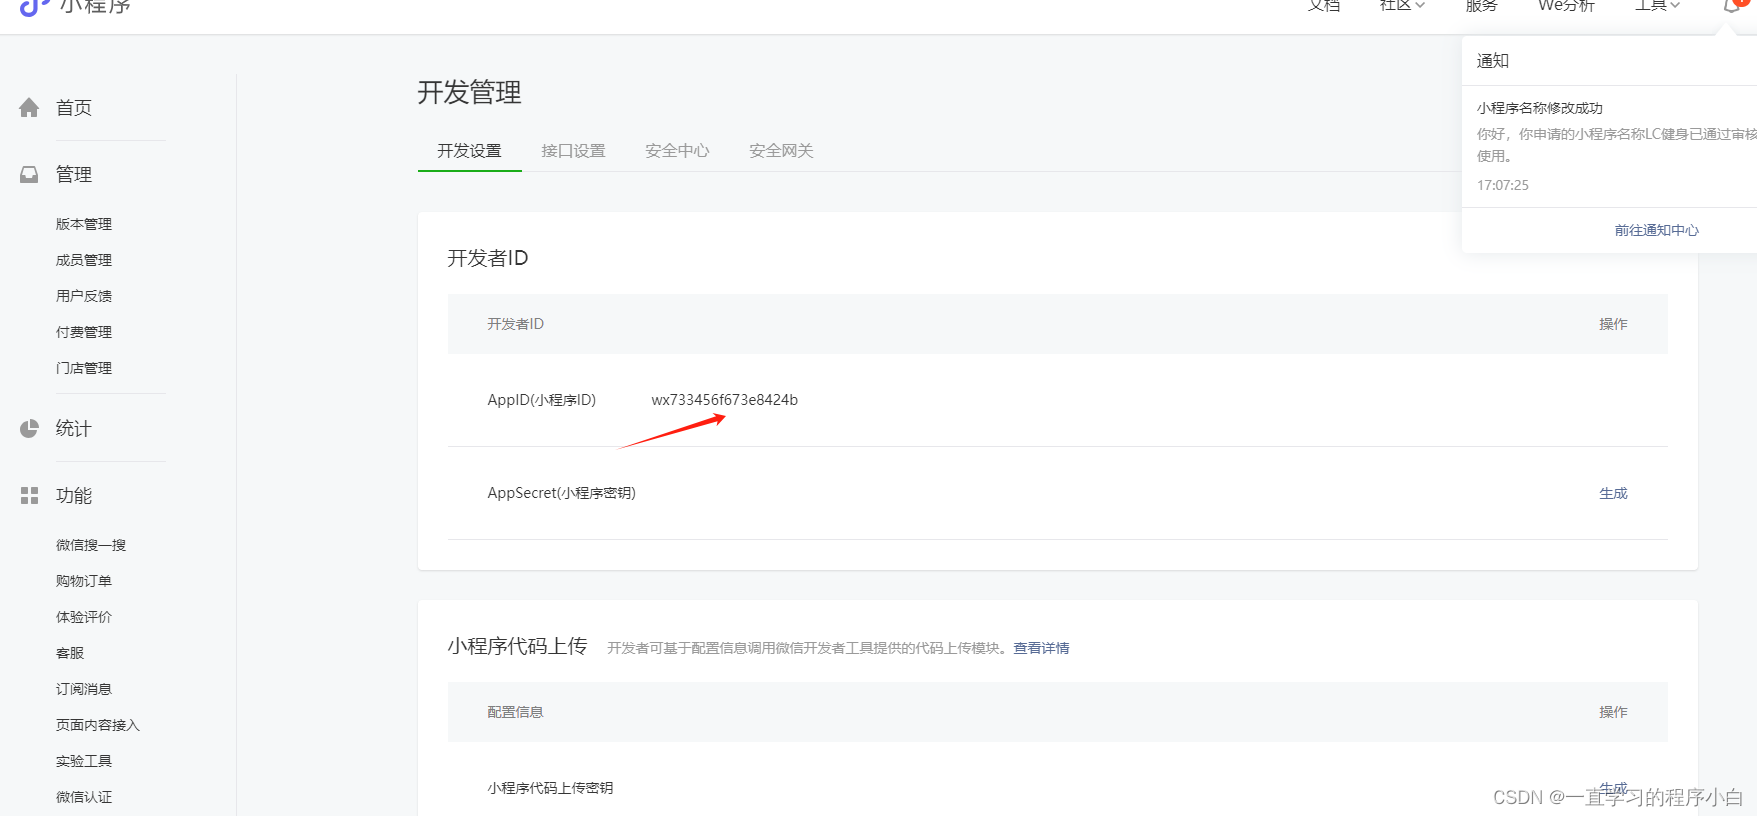This screenshot has height=816, width=1757.
Task: Open 体验评价 feature
Action: [84, 617]
